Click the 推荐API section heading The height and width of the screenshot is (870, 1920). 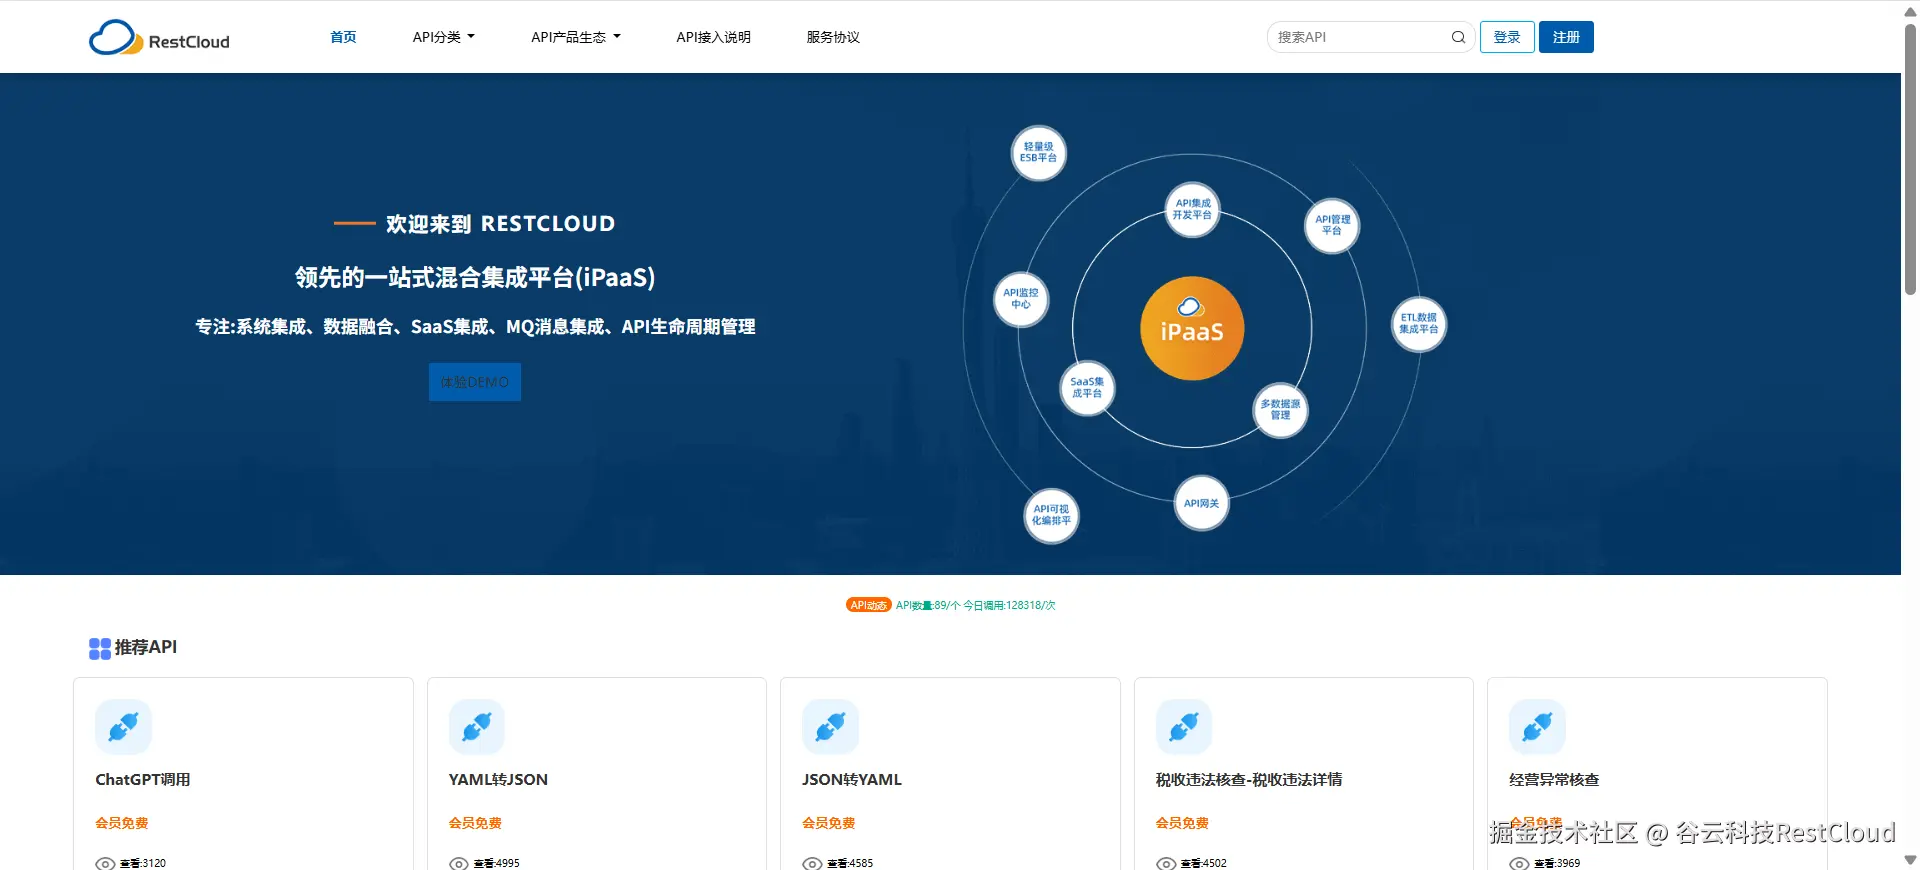click(146, 647)
